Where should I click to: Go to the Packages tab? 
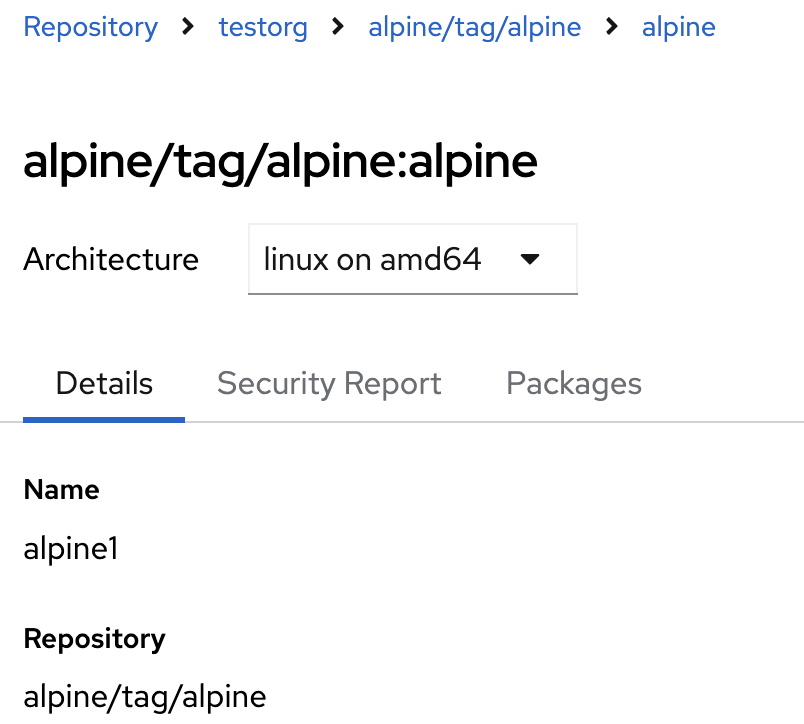click(574, 384)
